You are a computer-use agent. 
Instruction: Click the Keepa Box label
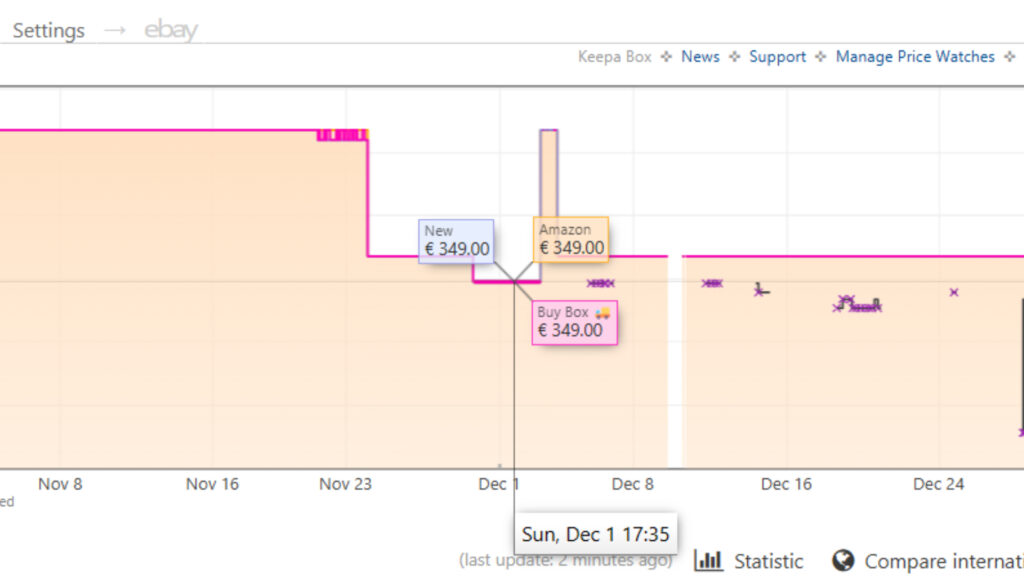click(615, 57)
